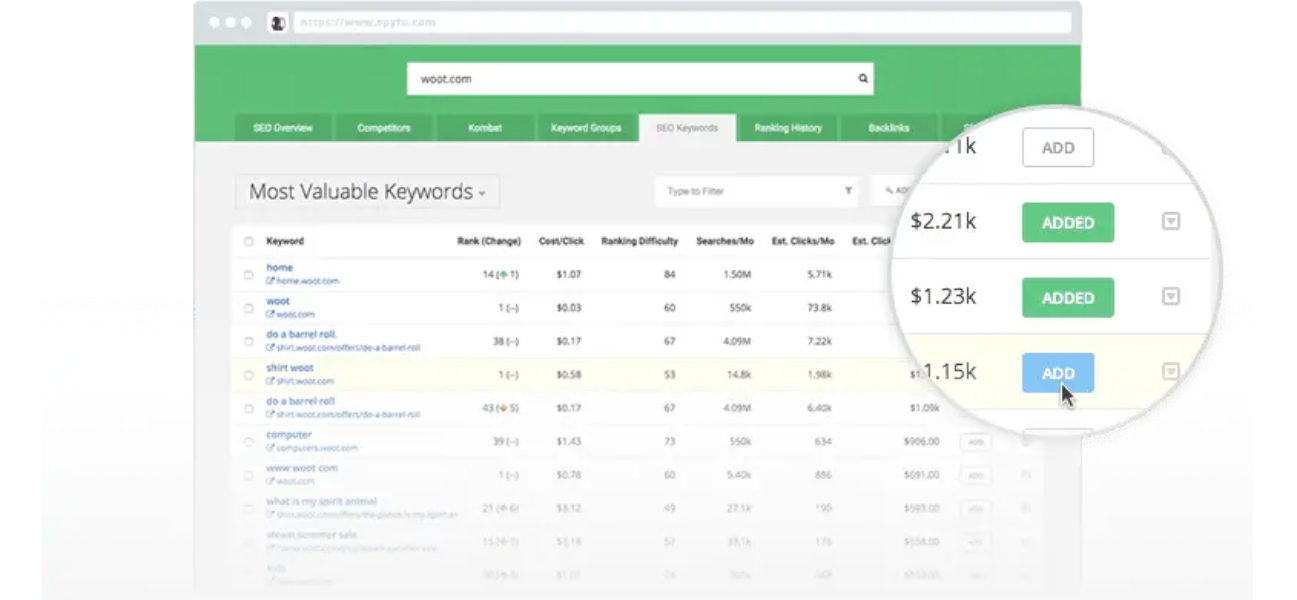
Task: Click the blue ADD button in the $1.15k row
Action: [1058, 372]
